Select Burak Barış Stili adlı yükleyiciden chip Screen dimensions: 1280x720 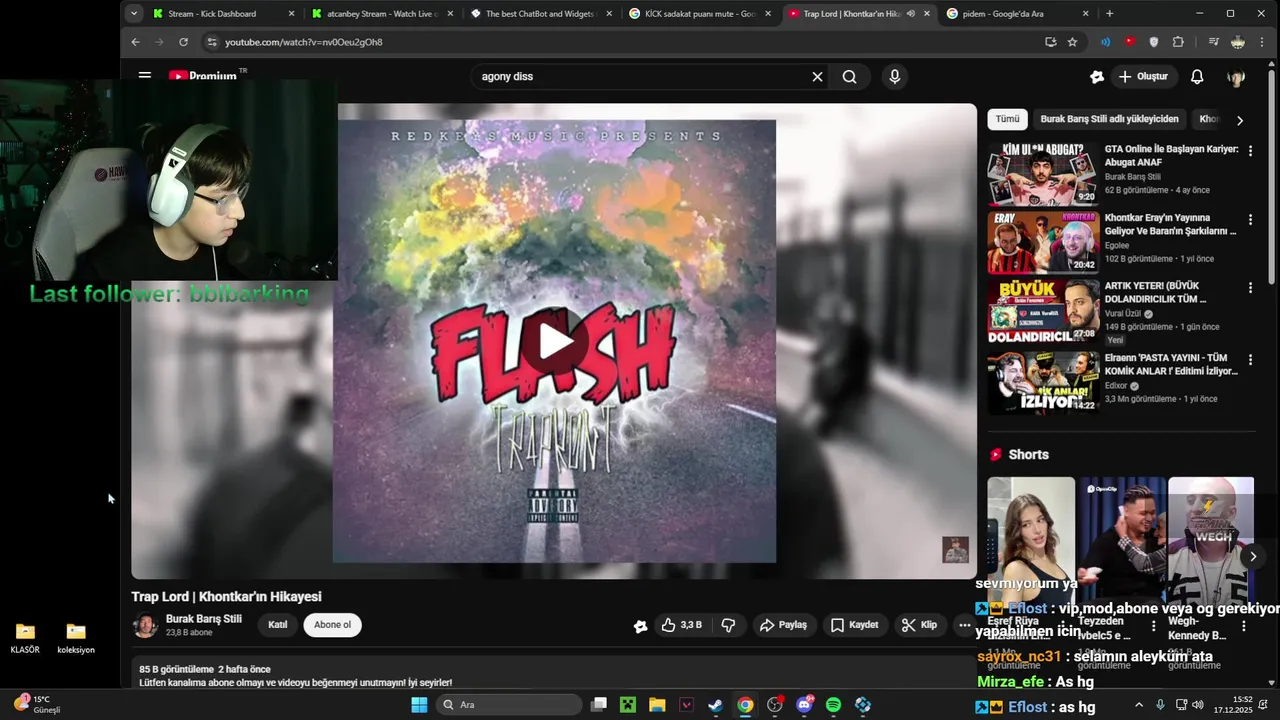tap(1109, 119)
